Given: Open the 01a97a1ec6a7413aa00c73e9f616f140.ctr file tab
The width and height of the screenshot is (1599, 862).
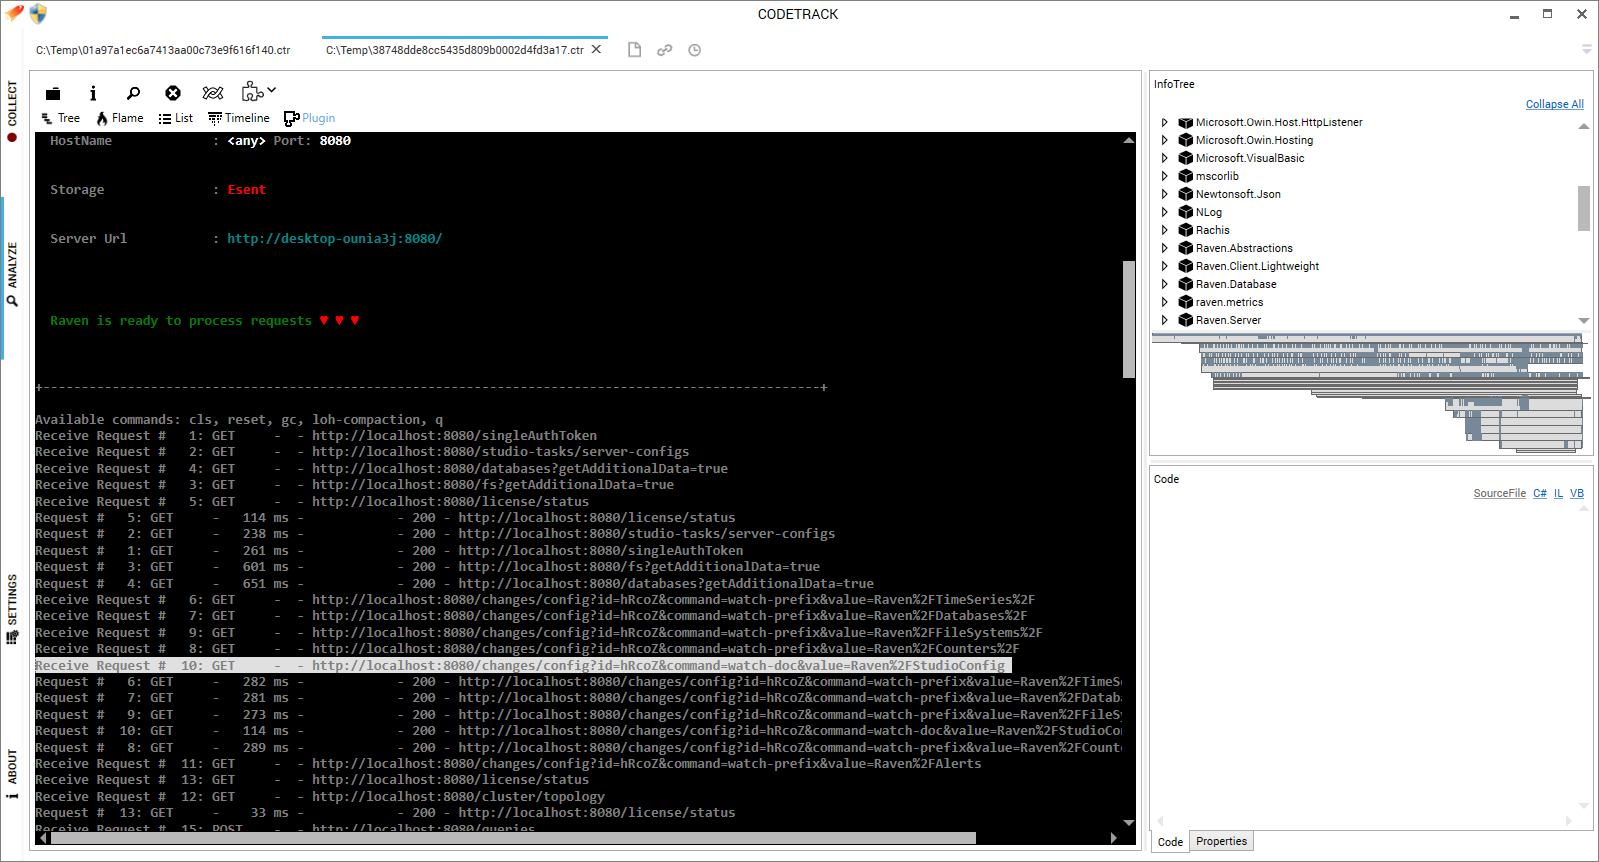Looking at the screenshot, I should 163,50.
